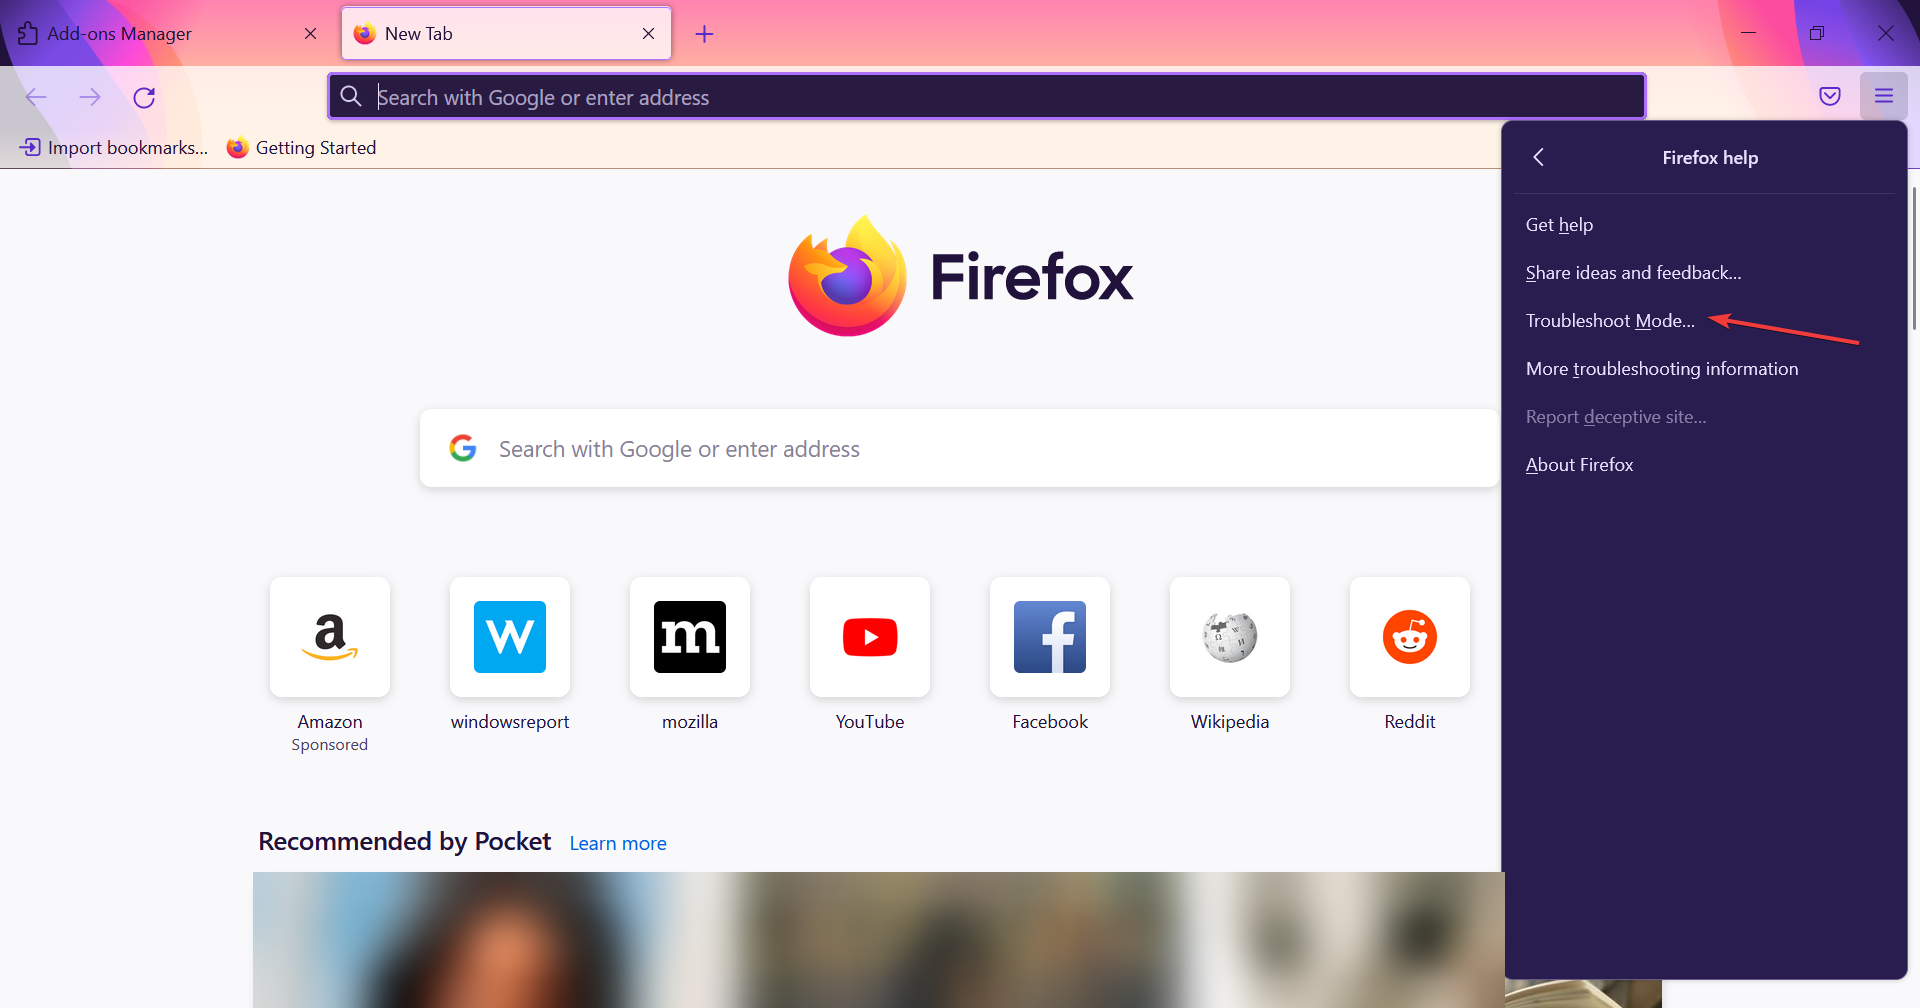Reload the current page
The height and width of the screenshot is (1008, 1920).
[144, 97]
